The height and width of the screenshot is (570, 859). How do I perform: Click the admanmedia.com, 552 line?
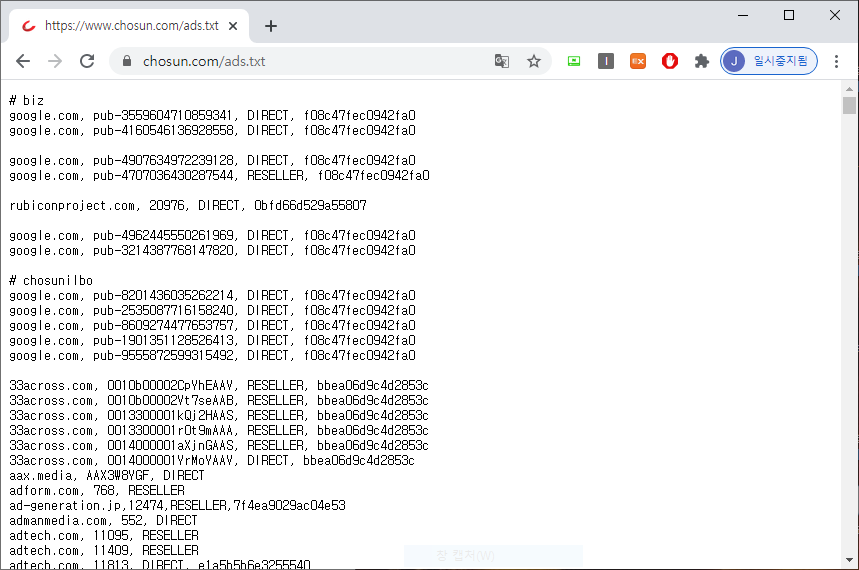[x=103, y=521]
